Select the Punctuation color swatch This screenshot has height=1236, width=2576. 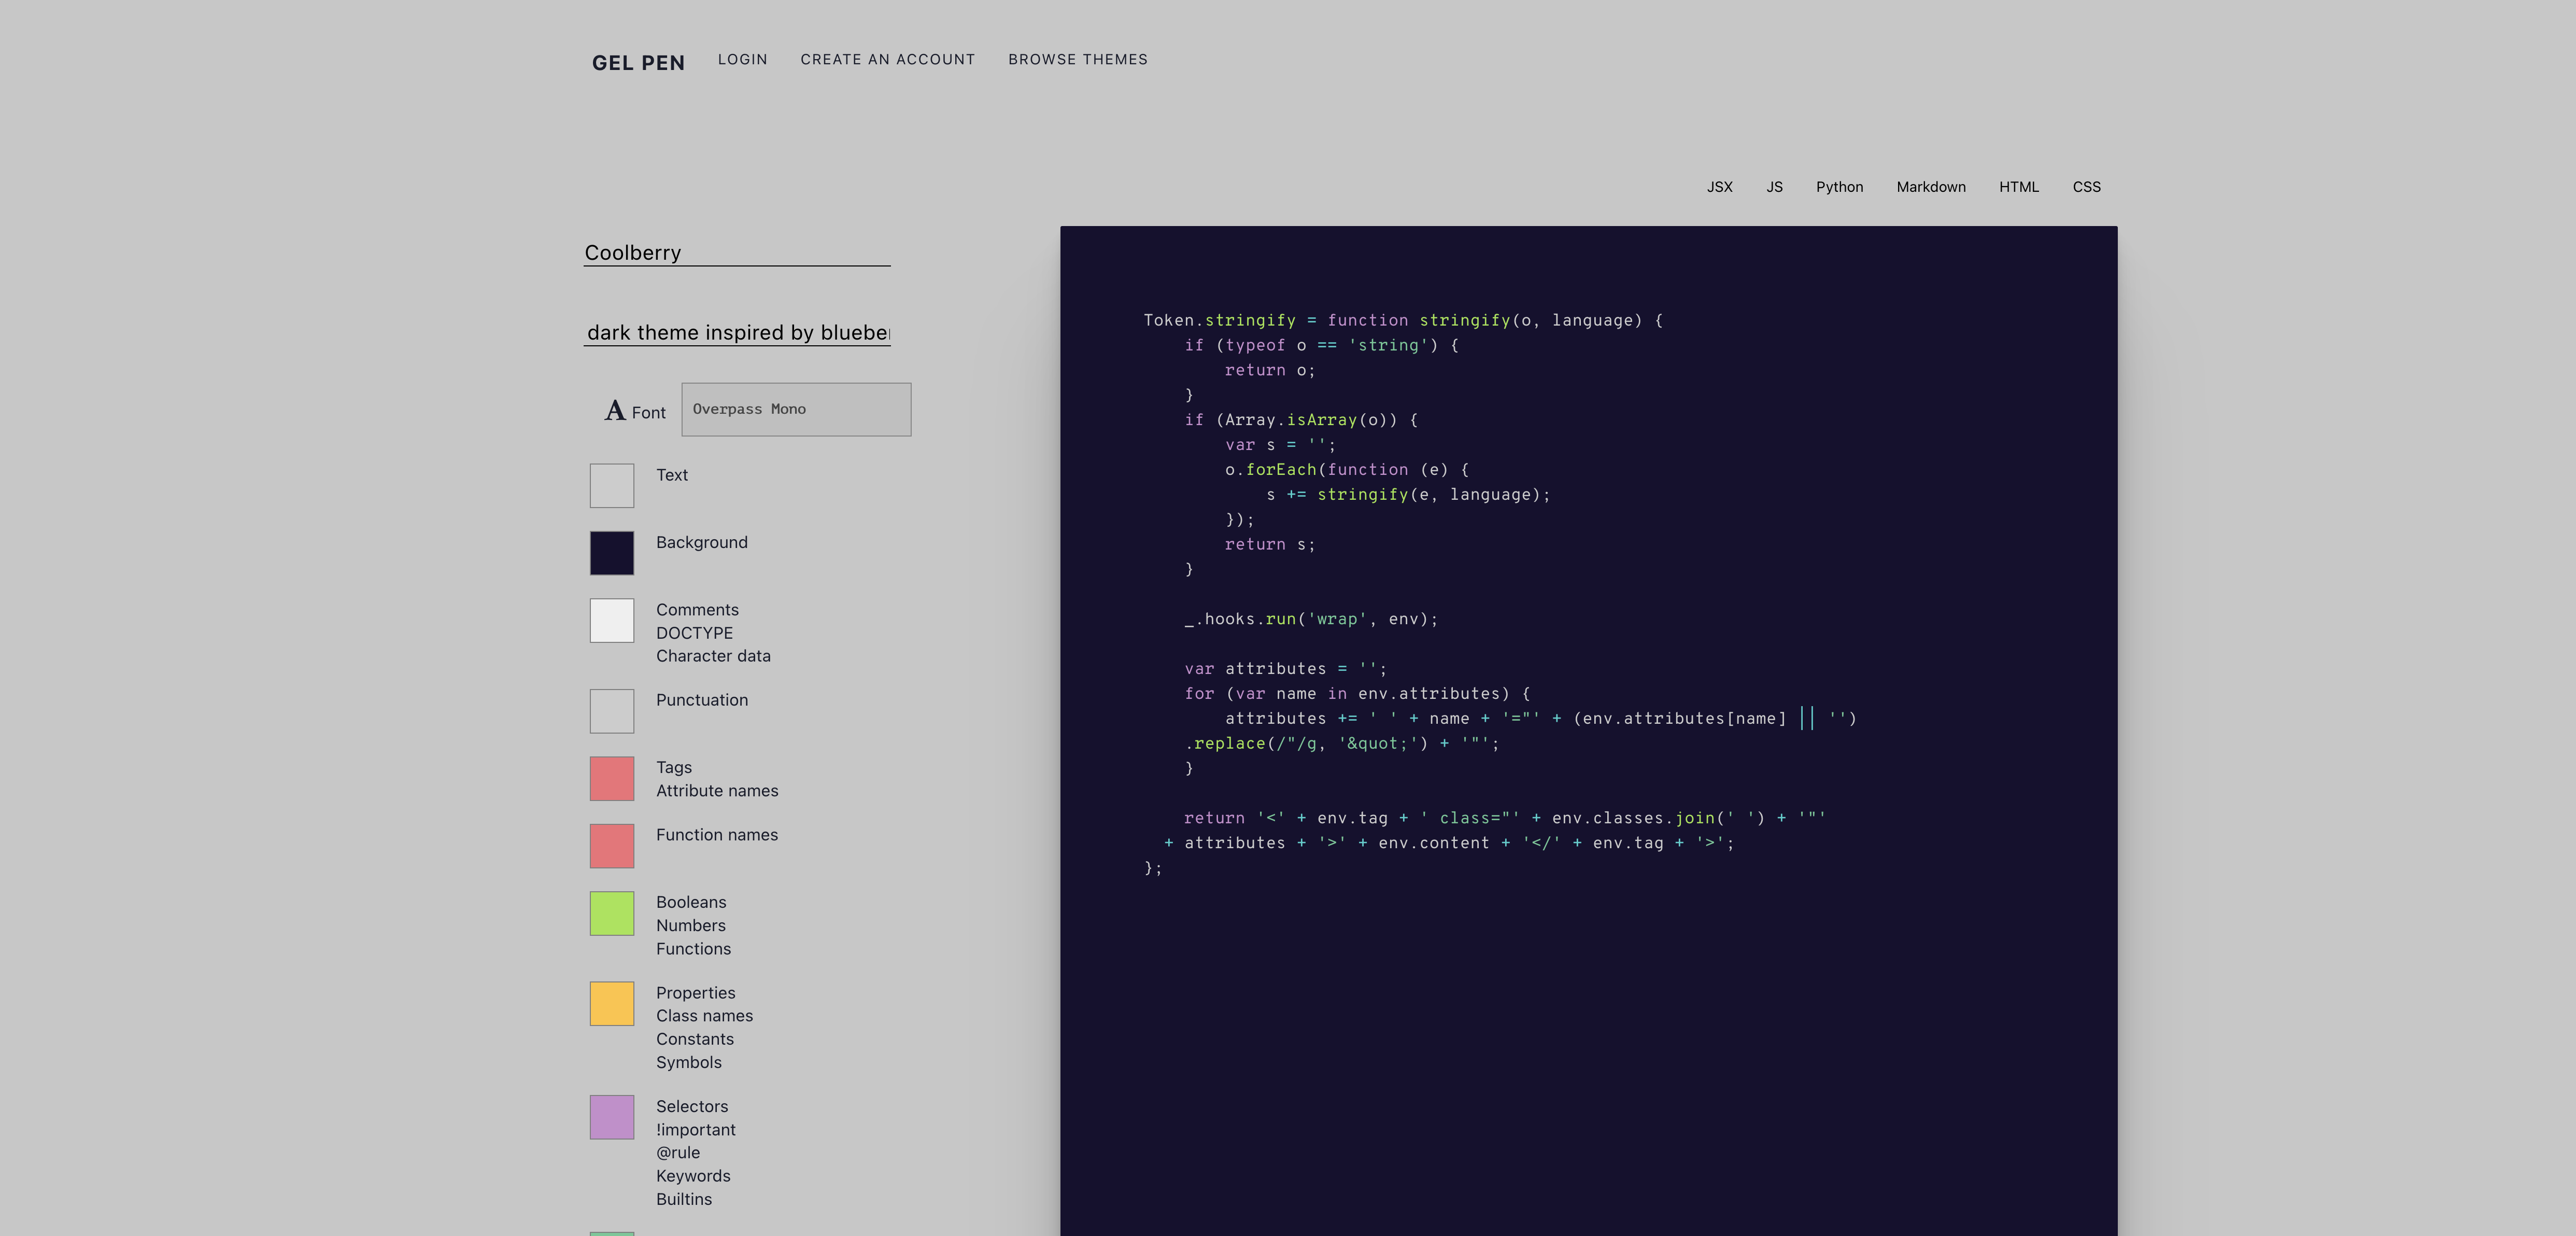pos(612,711)
